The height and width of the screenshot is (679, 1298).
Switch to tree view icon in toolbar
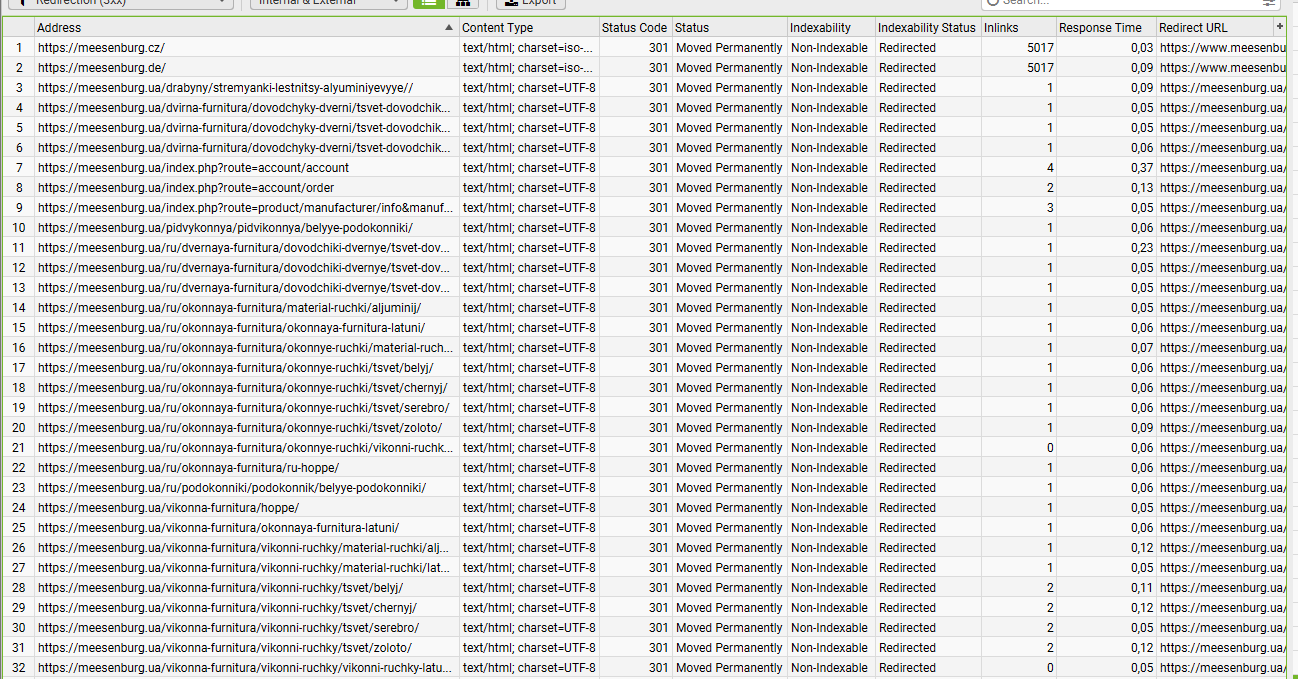462,2
